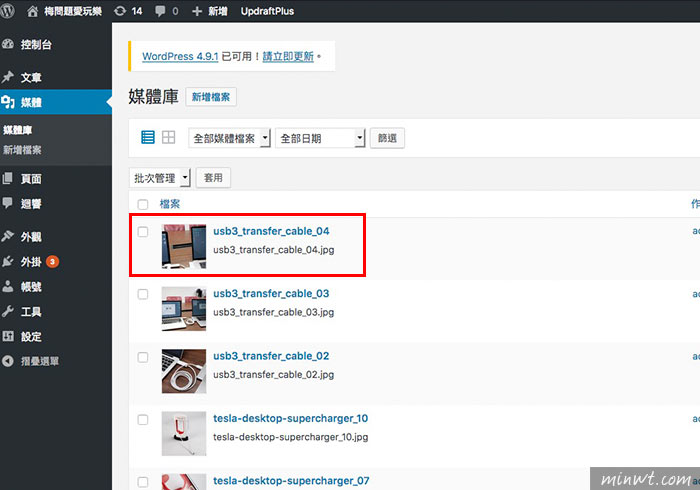Click the 套用 apply button
This screenshot has width=700, height=490.
[213, 178]
